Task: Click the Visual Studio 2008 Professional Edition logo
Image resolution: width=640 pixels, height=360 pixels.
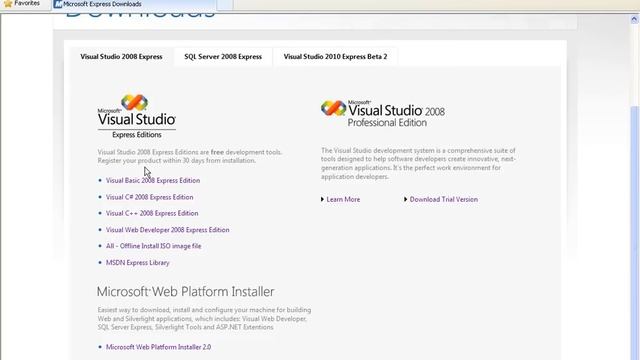Action: point(383,113)
